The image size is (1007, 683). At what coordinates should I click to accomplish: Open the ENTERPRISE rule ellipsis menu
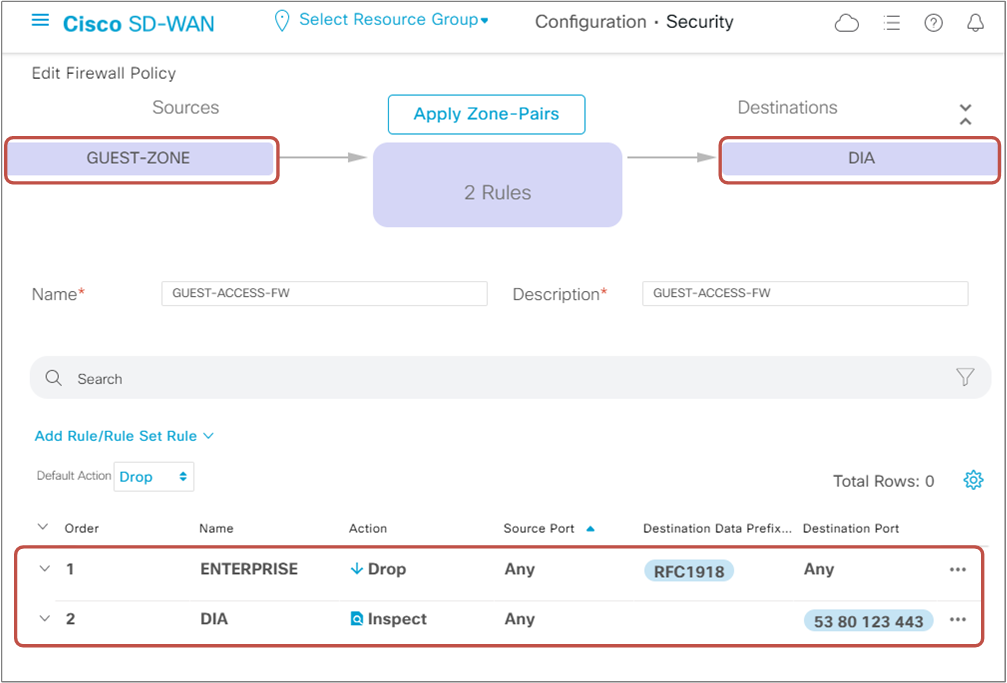(957, 568)
